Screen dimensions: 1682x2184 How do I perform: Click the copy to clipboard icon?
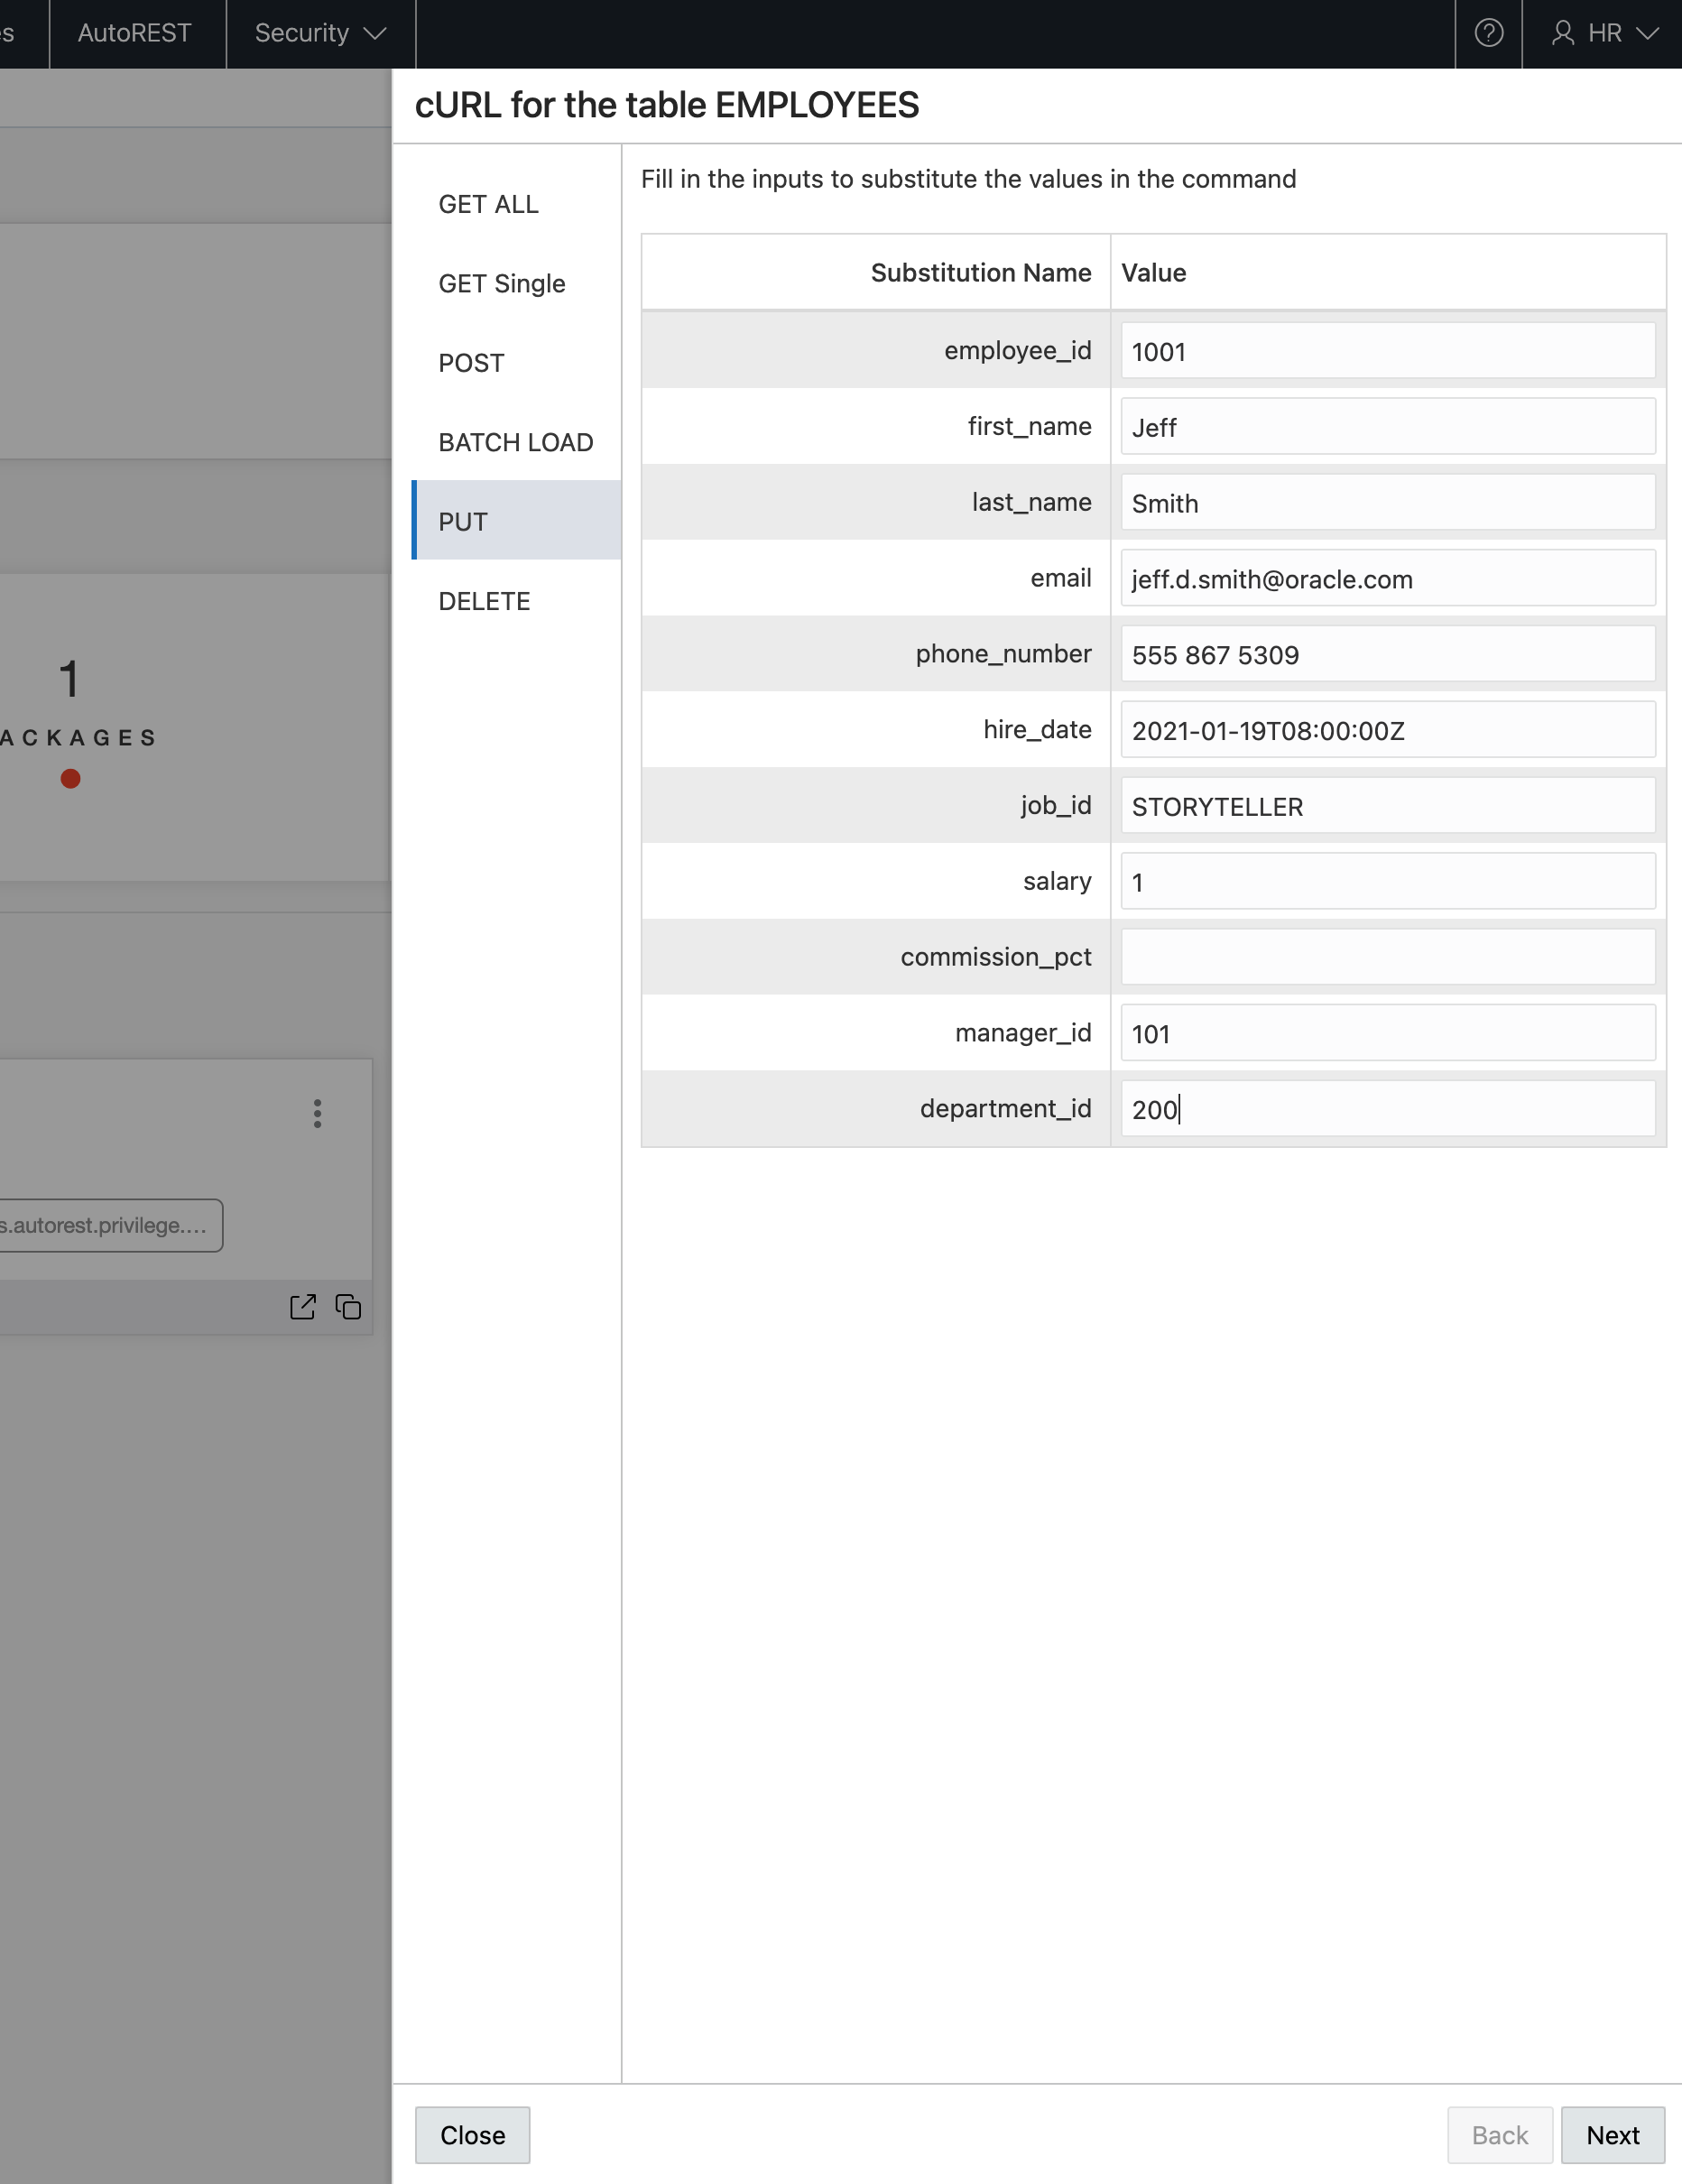pyautogui.click(x=348, y=1307)
